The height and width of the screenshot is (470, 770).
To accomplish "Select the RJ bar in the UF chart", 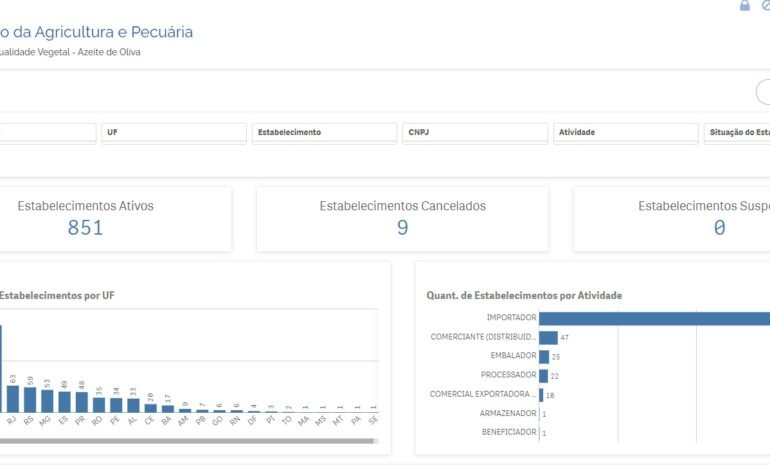I will tap(13, 399).
